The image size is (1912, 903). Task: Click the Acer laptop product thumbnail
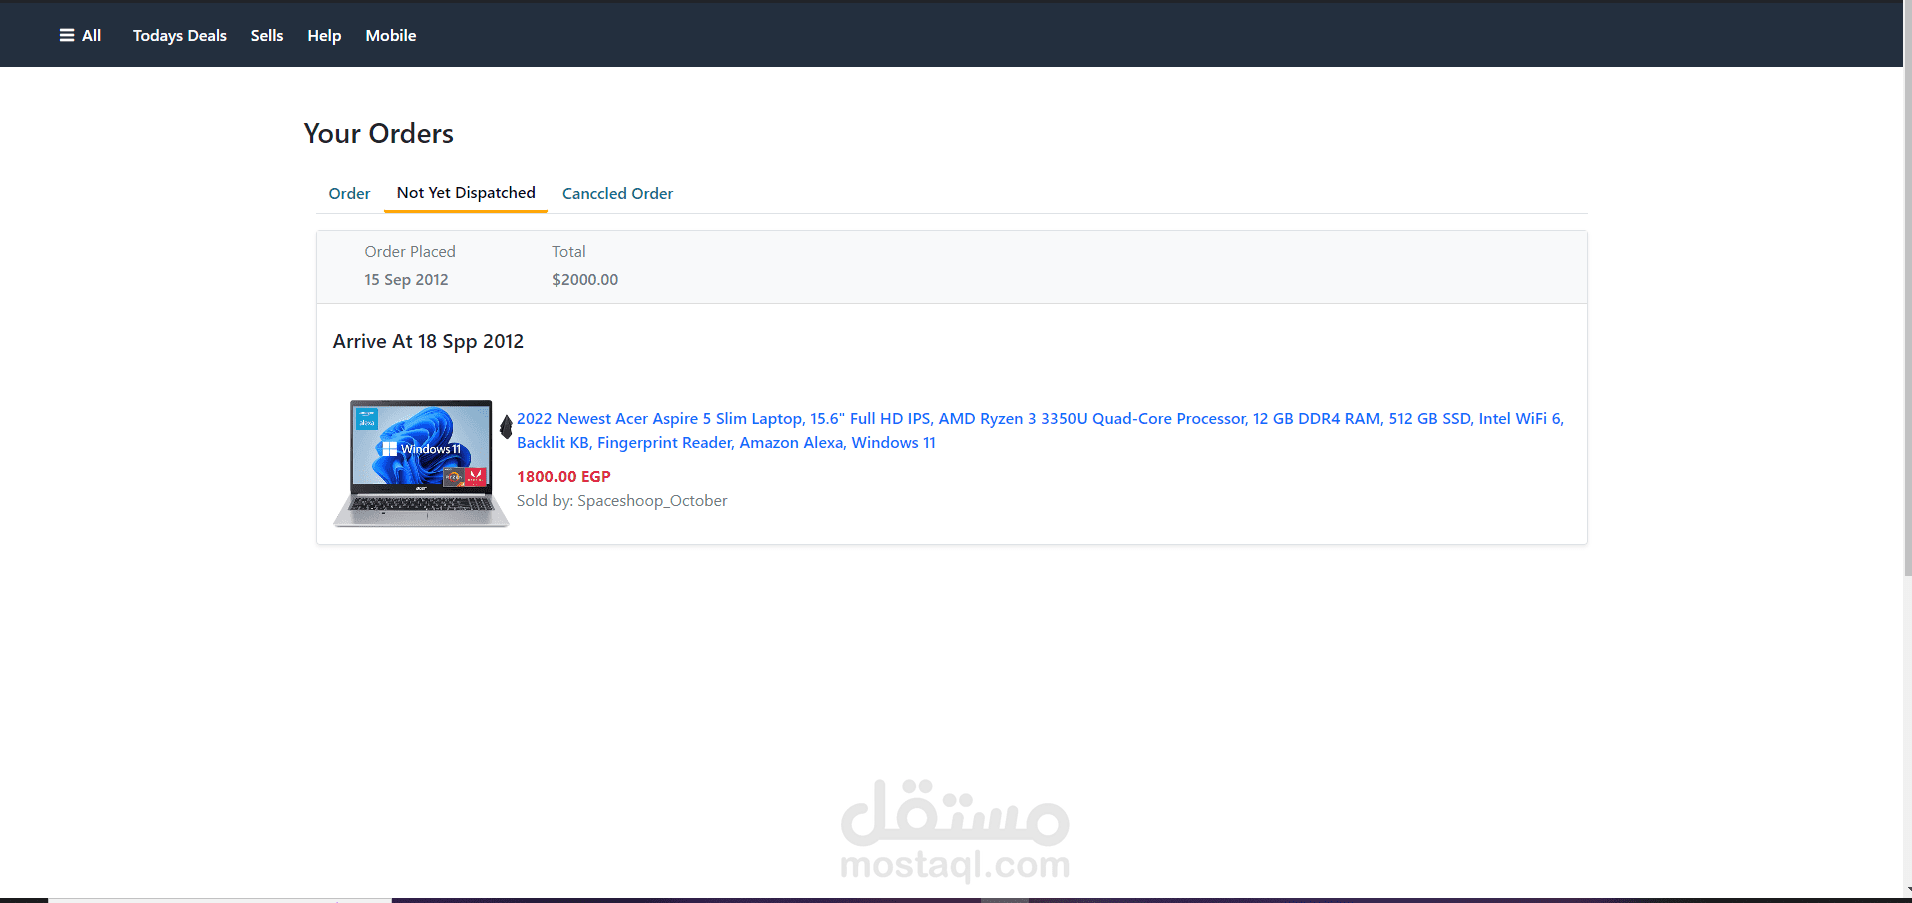coord(421,463)
